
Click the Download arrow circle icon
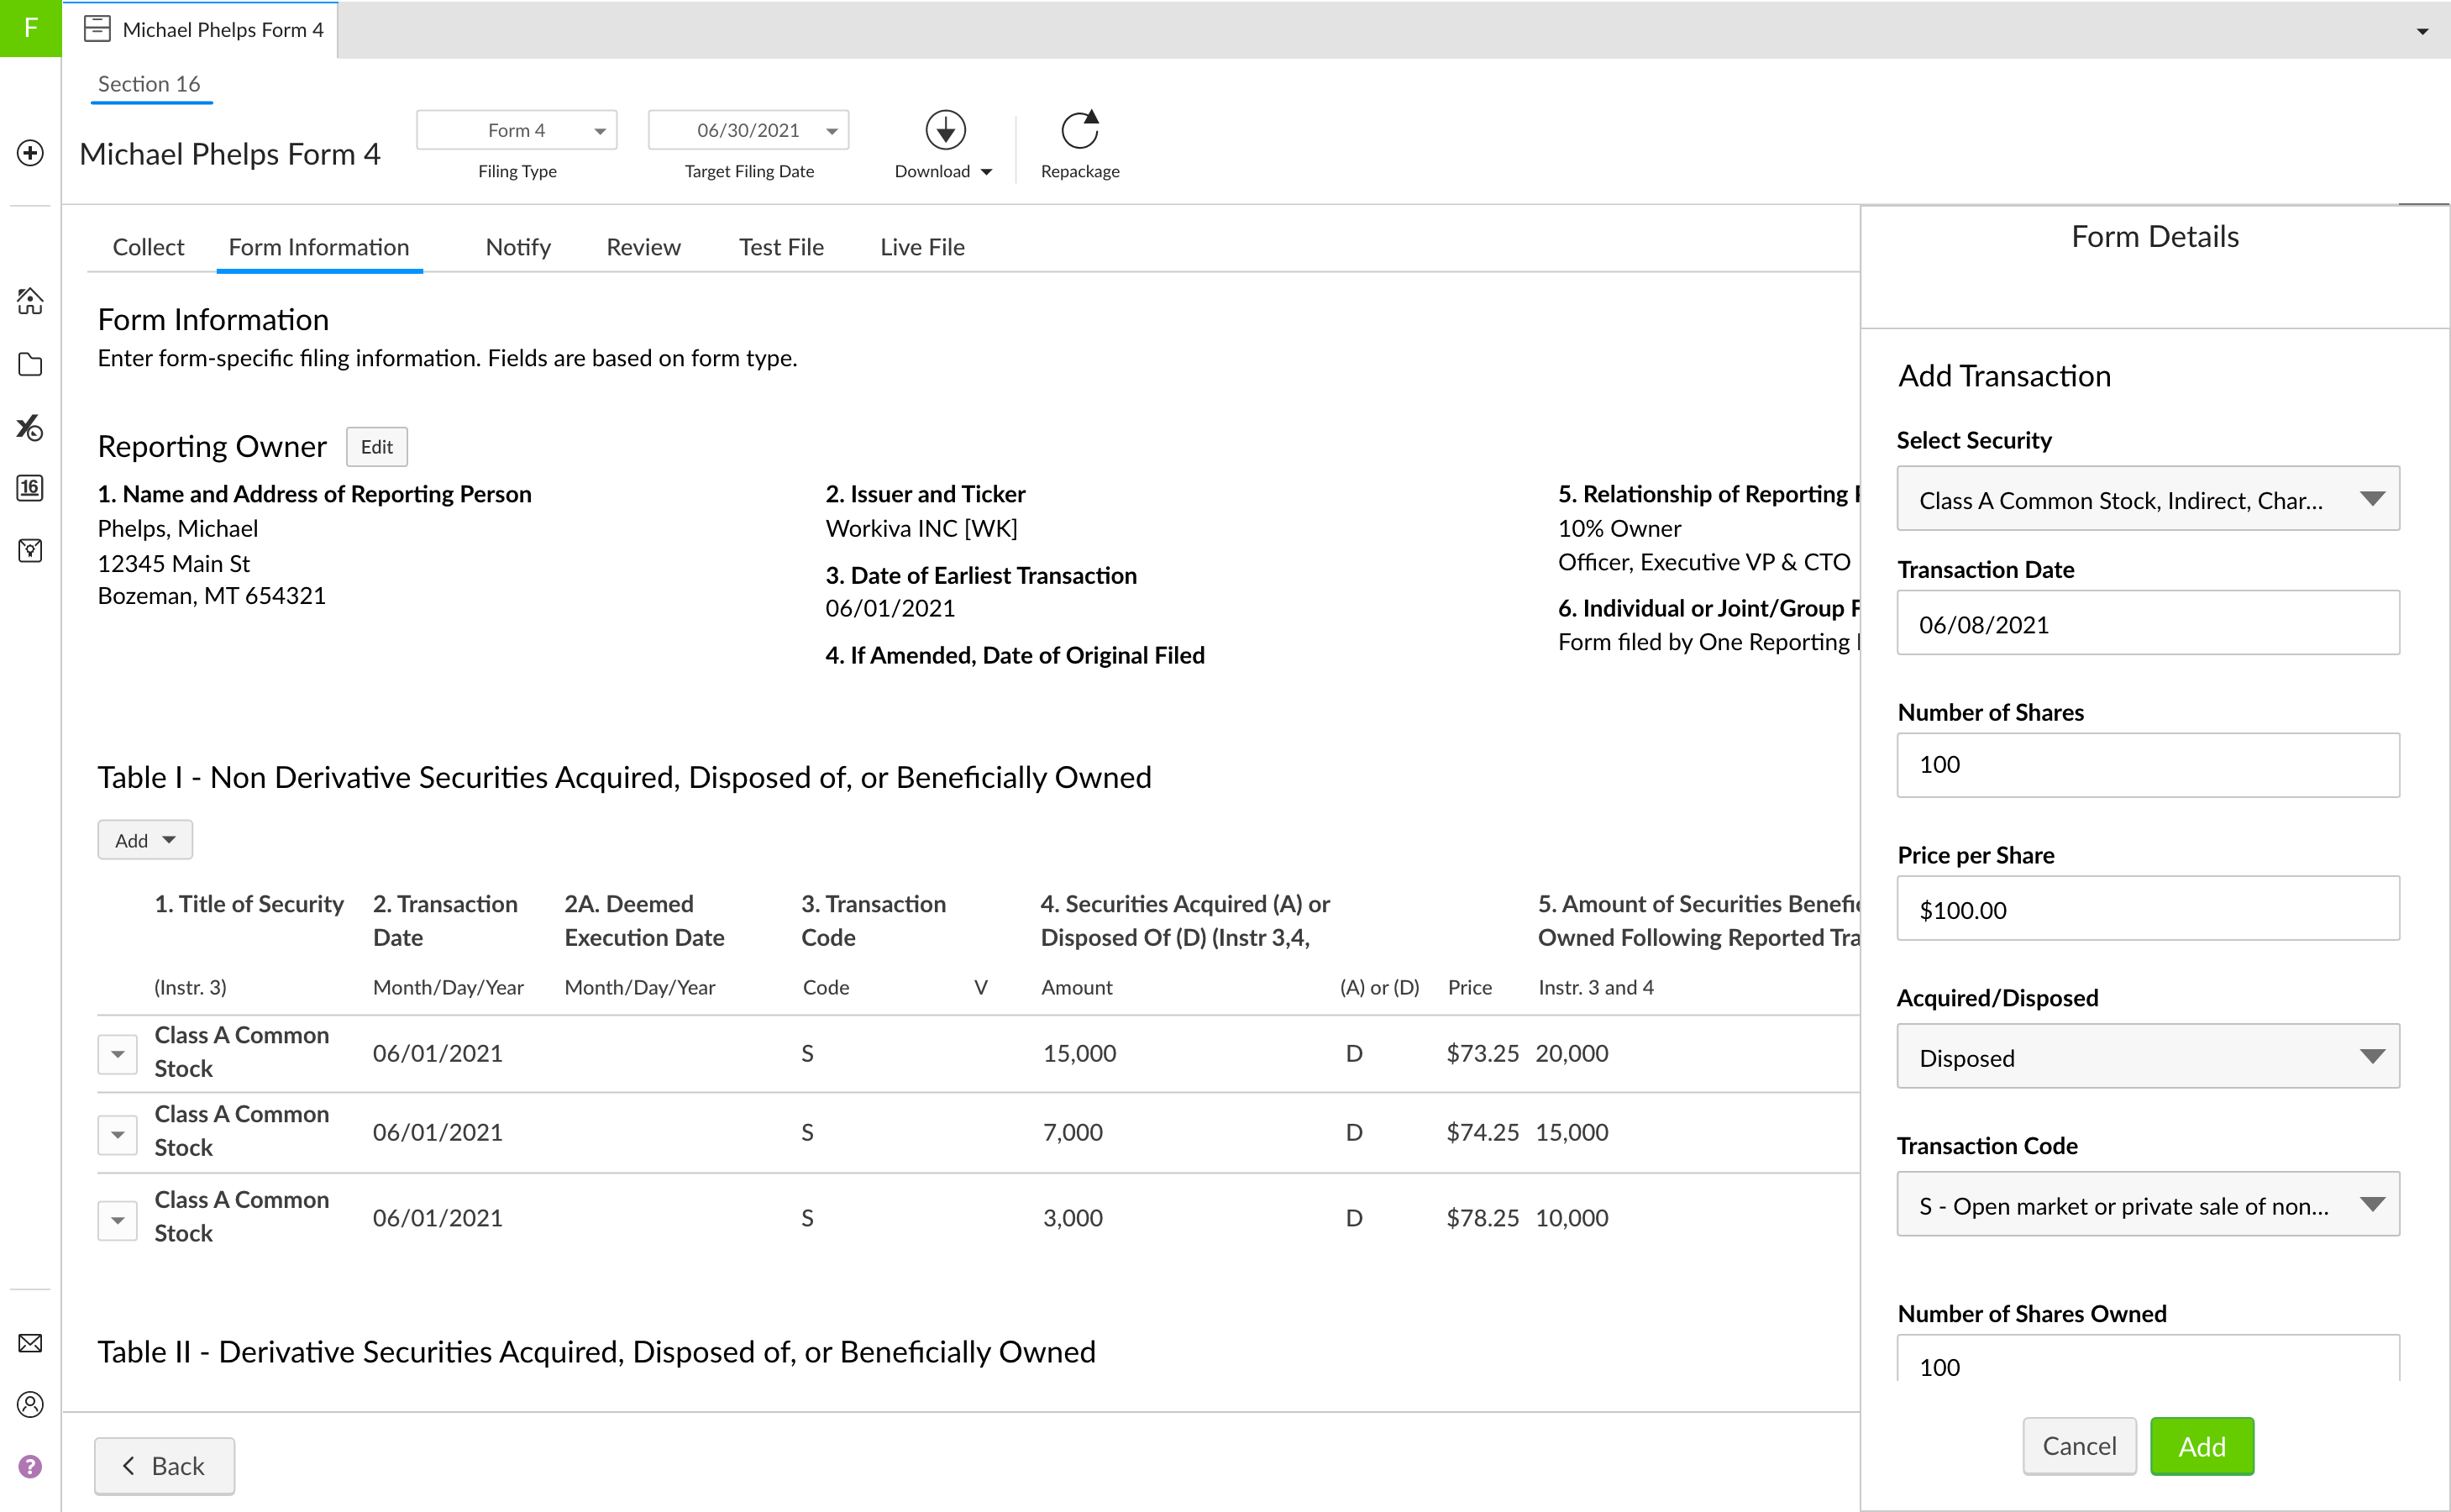945,130
